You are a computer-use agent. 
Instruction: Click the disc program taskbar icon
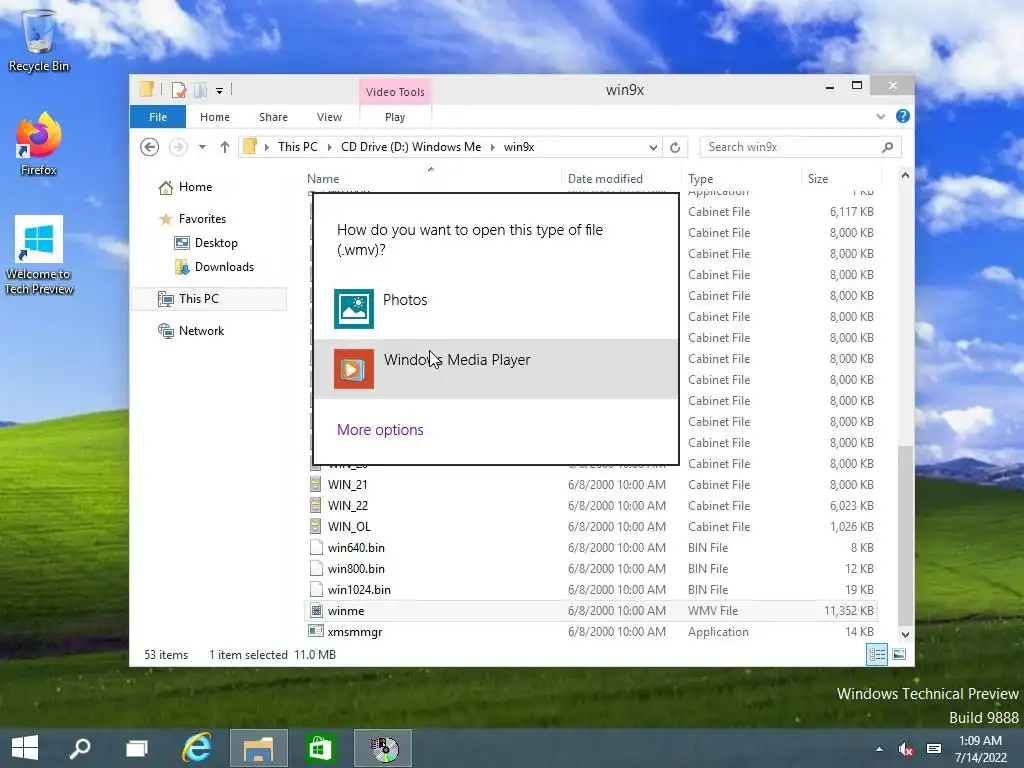point(383,748)
